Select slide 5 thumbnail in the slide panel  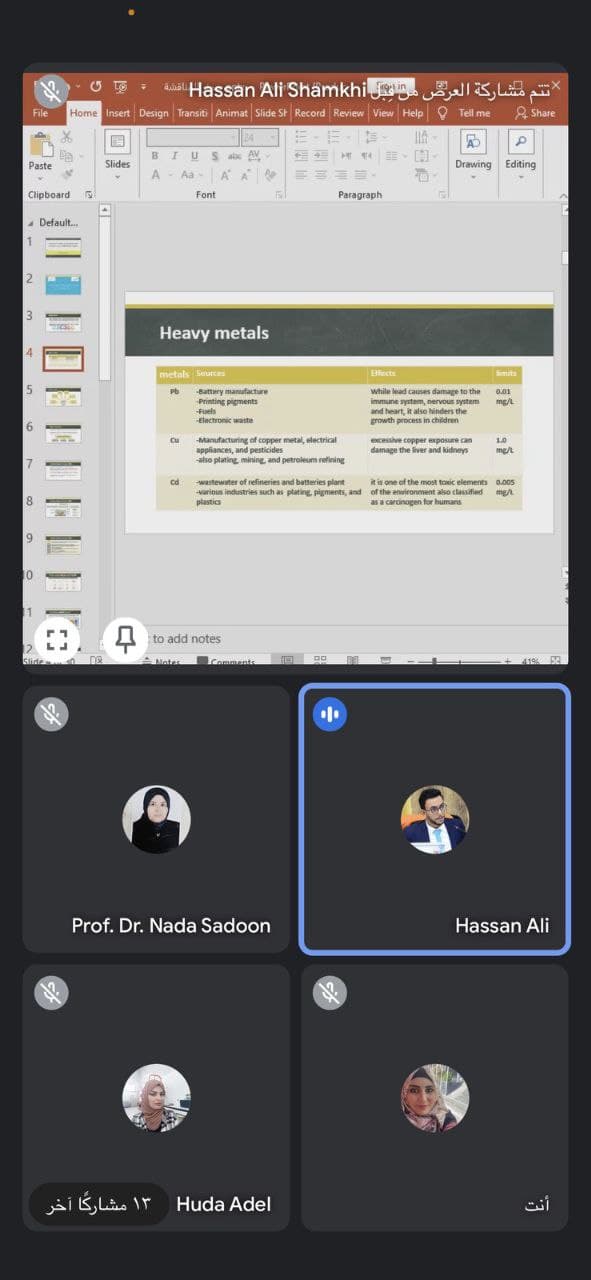(x=63, y=396)
